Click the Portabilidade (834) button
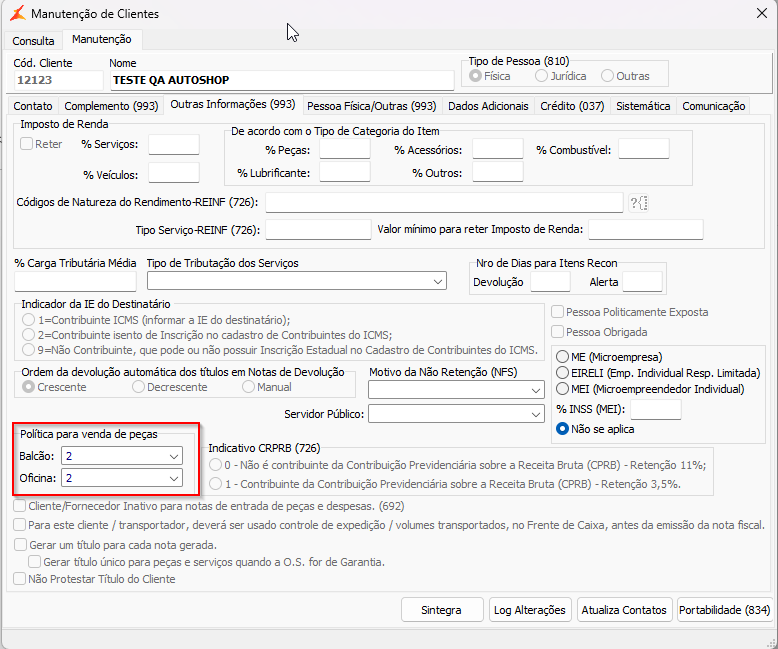The image size is (778, 649). pyautogui.click(x=724, y=610)
